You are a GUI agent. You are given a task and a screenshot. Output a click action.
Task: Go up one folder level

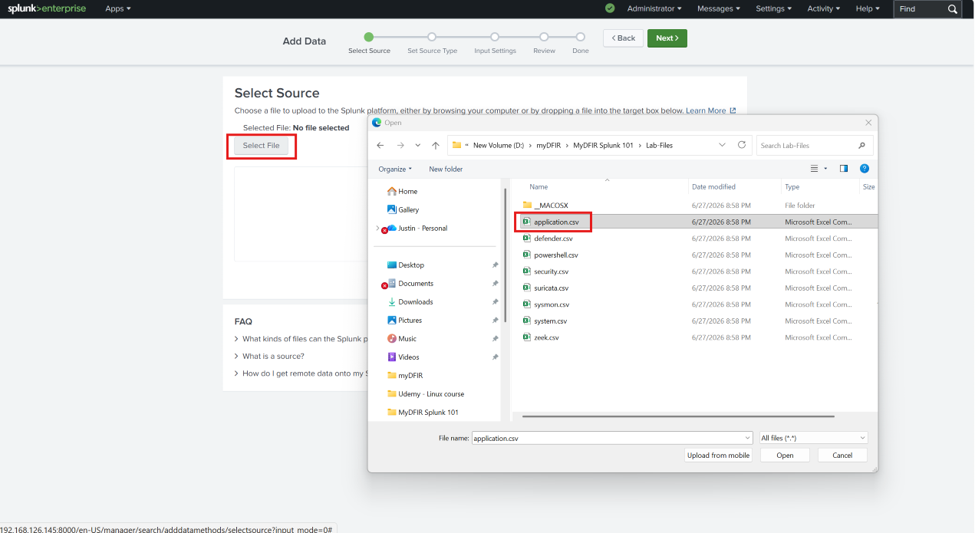pyautogui.click(x=435, y=146)
